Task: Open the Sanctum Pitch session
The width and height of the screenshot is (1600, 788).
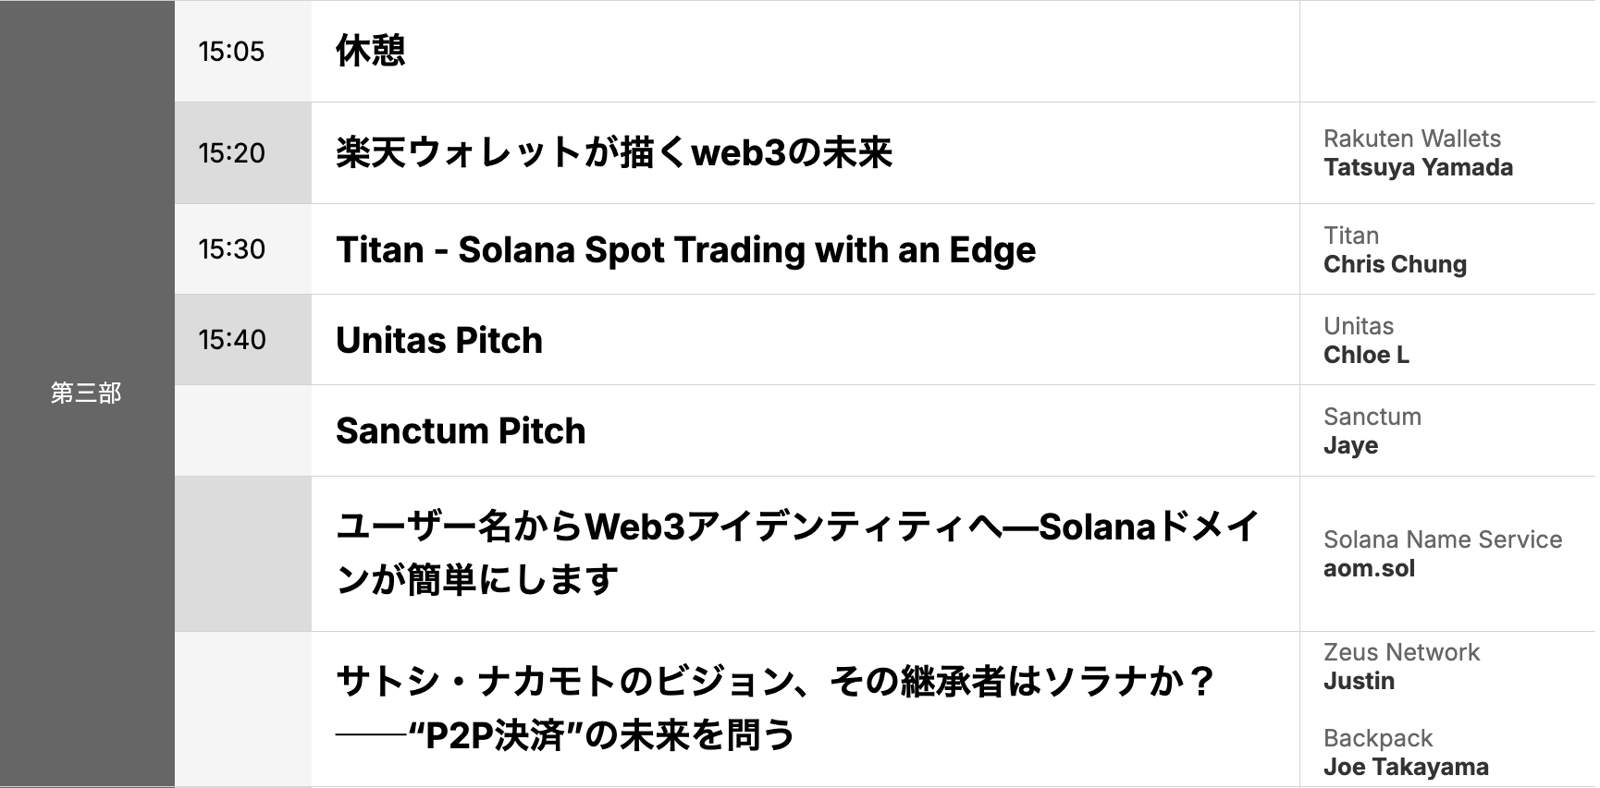Action: tap(460, 431)
